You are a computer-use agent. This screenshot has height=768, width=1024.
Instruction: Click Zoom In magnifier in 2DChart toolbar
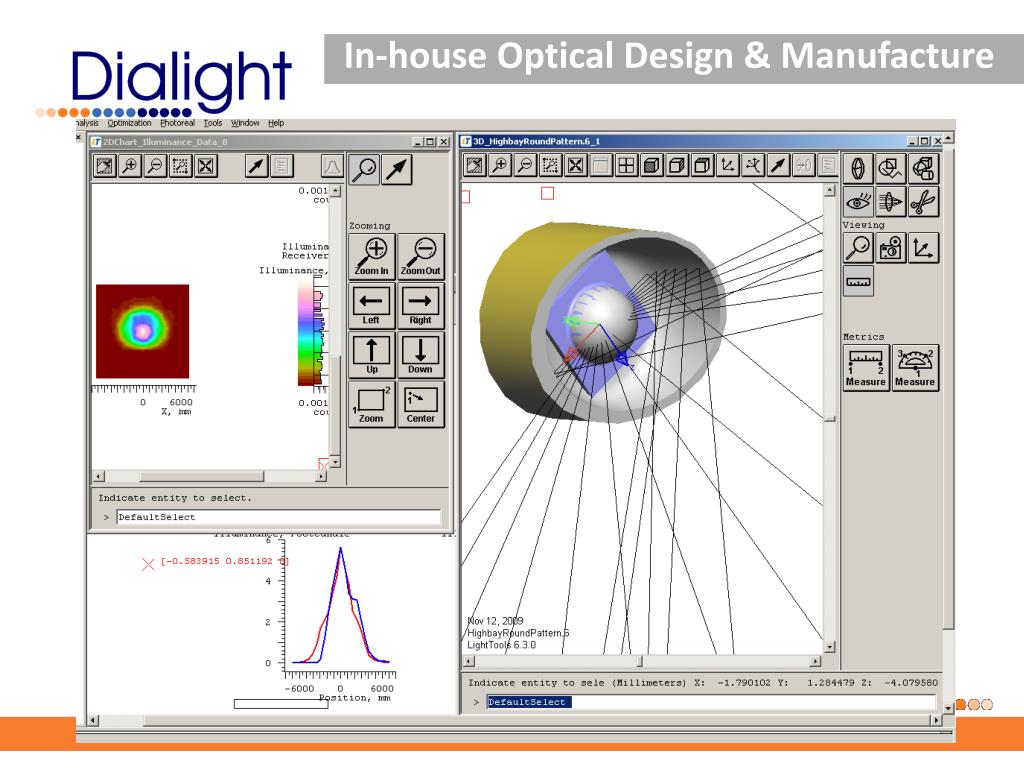tap(130, 166)
